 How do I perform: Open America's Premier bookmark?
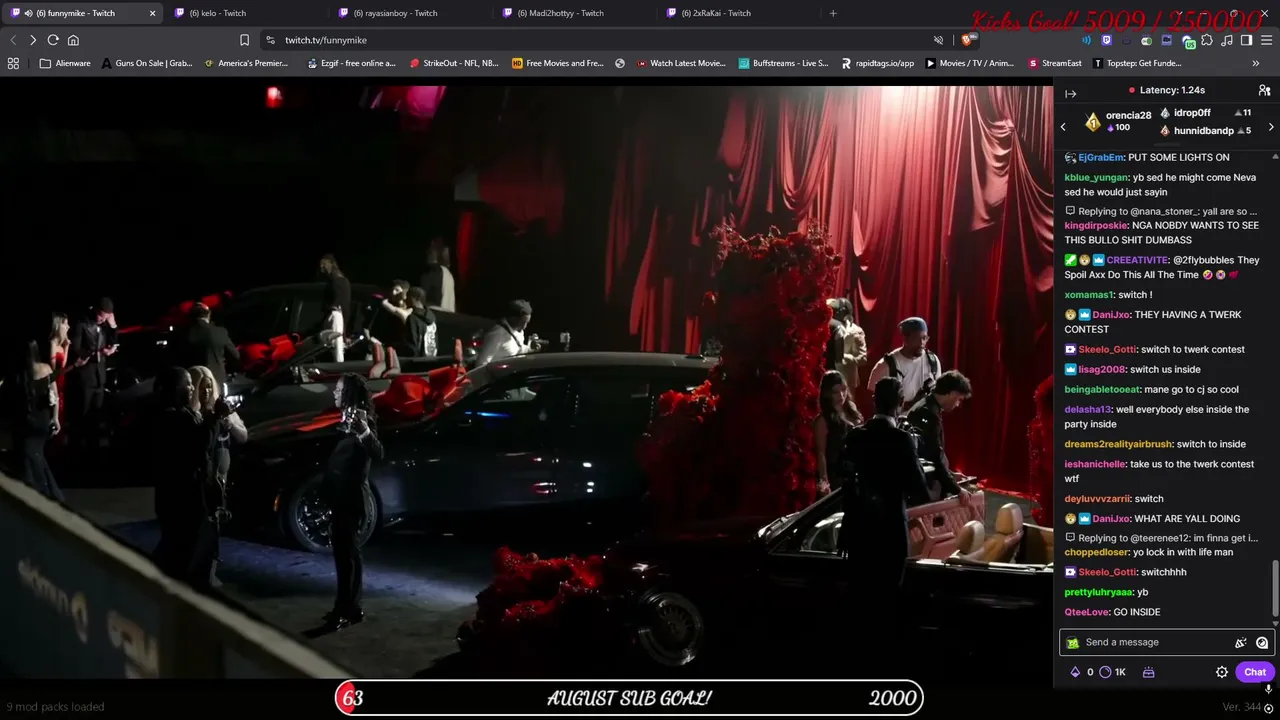click(246, 63)
